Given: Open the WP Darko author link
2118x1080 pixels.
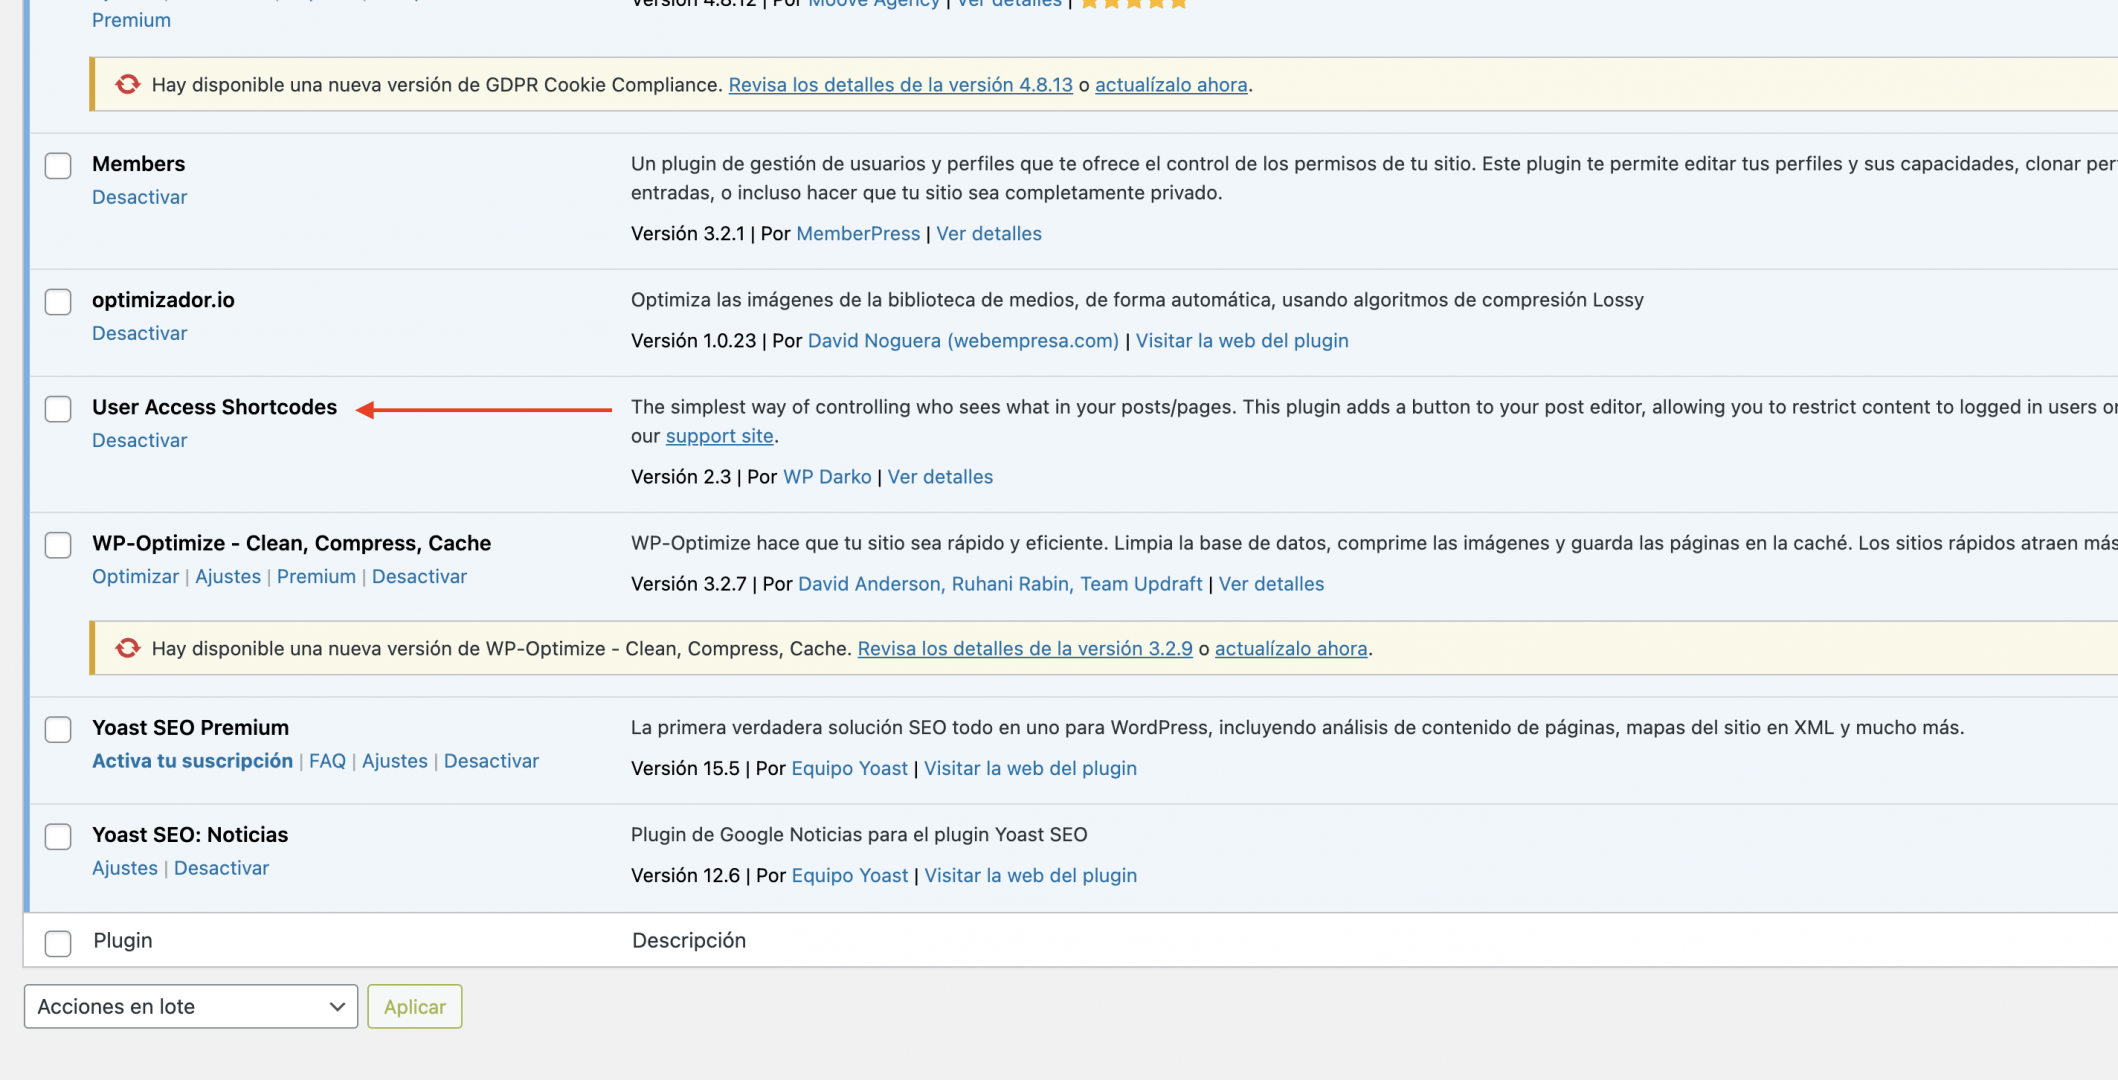Looking at the screenshot, I should 827,477.
